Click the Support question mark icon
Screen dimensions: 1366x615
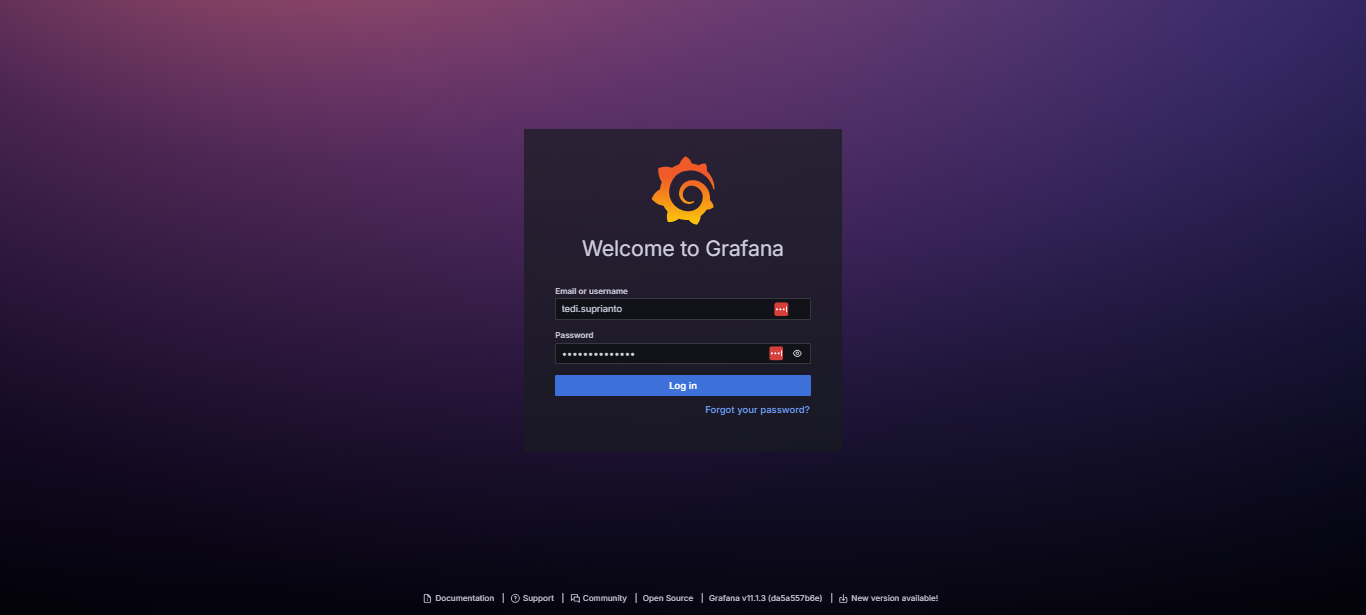click(515, 599)
